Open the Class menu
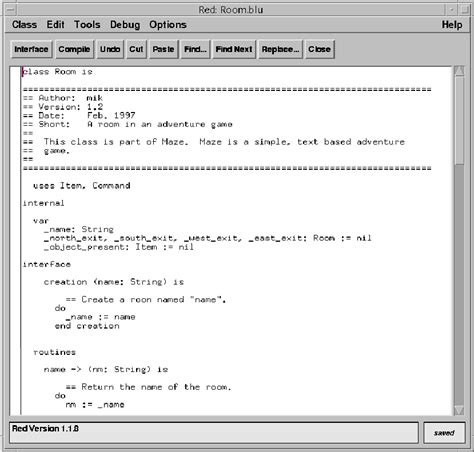 click(x=24, y=25)
